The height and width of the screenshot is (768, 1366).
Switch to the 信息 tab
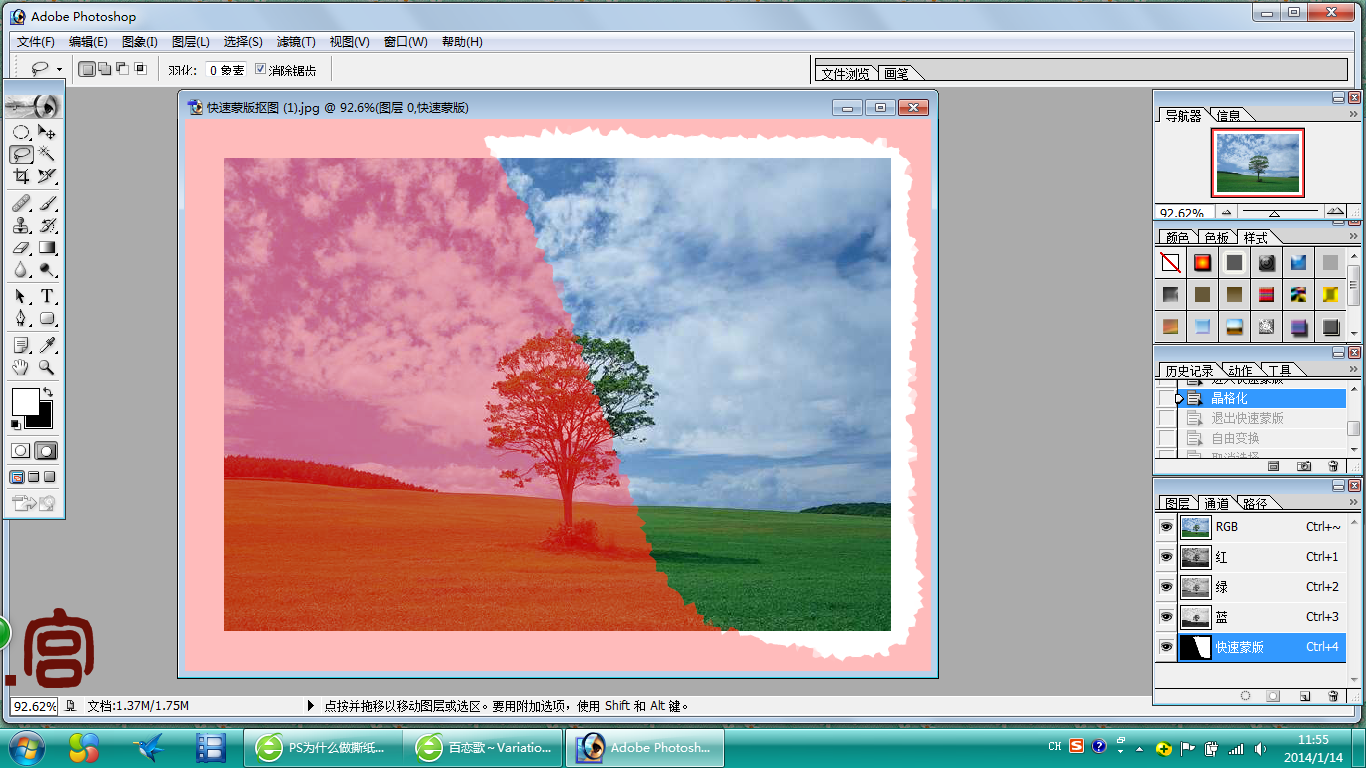tap(1228, 115)
